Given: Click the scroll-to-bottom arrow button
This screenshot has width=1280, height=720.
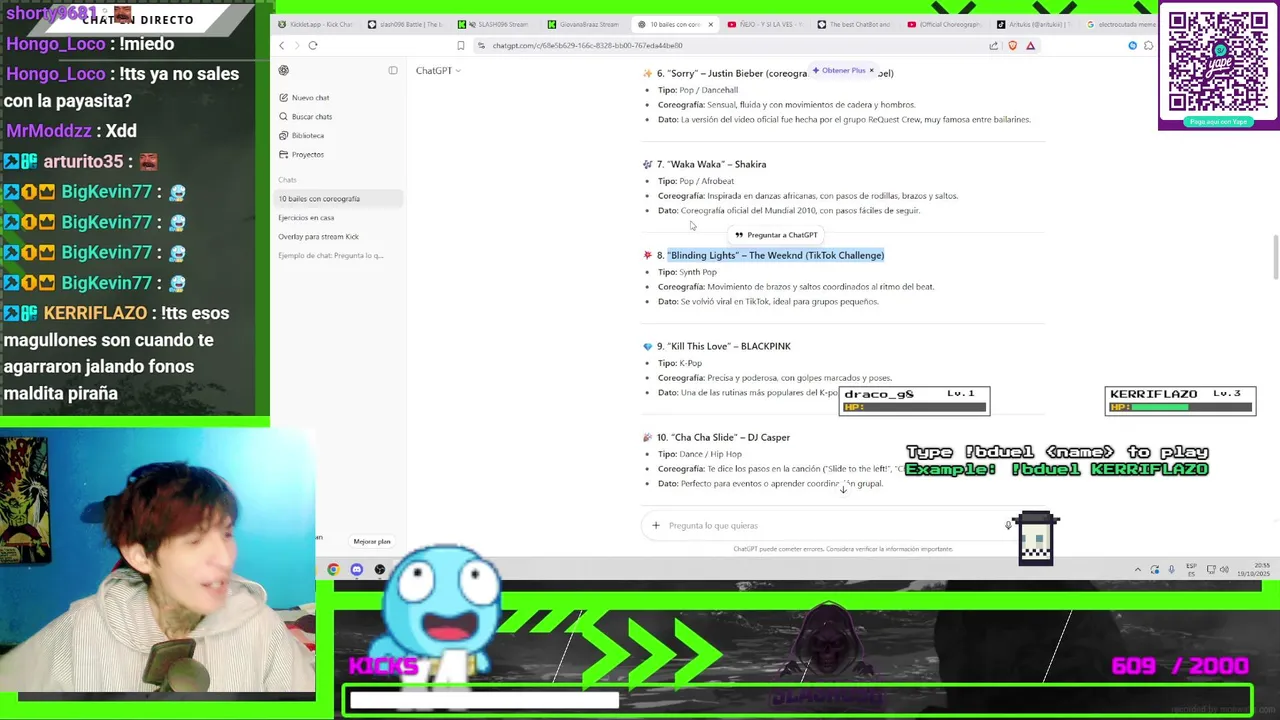Looking at the screenshot, I should click(843, 489).
